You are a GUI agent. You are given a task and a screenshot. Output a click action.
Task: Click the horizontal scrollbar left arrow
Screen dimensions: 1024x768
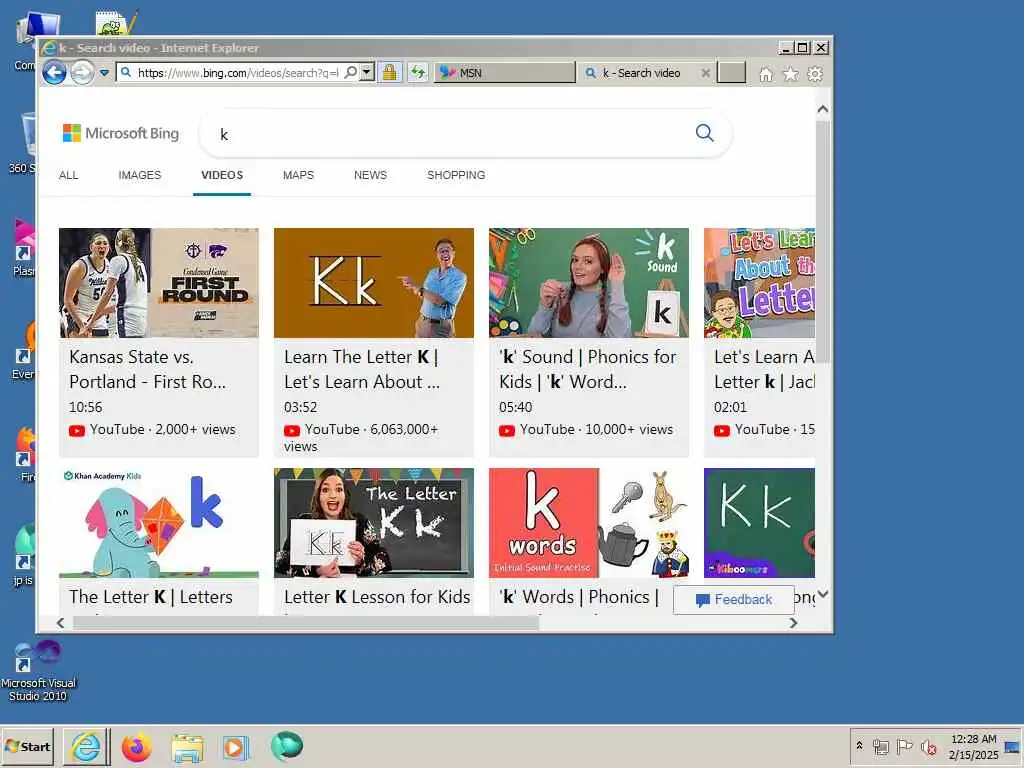61,623
